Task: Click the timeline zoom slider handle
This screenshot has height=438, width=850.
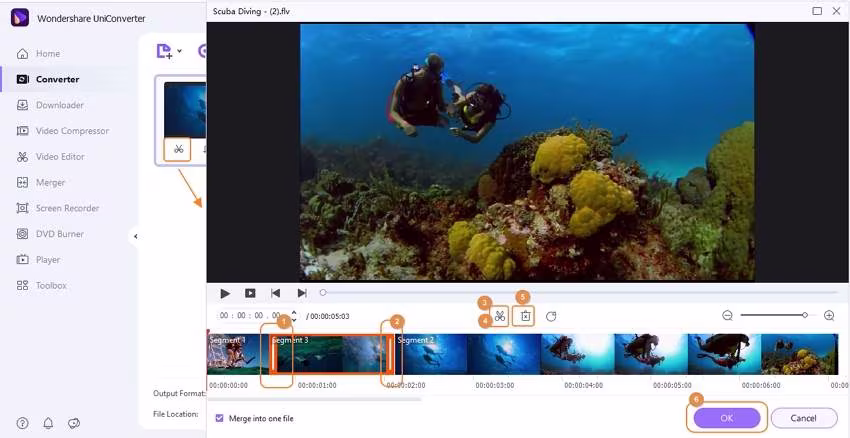Action: pos(805,315)
